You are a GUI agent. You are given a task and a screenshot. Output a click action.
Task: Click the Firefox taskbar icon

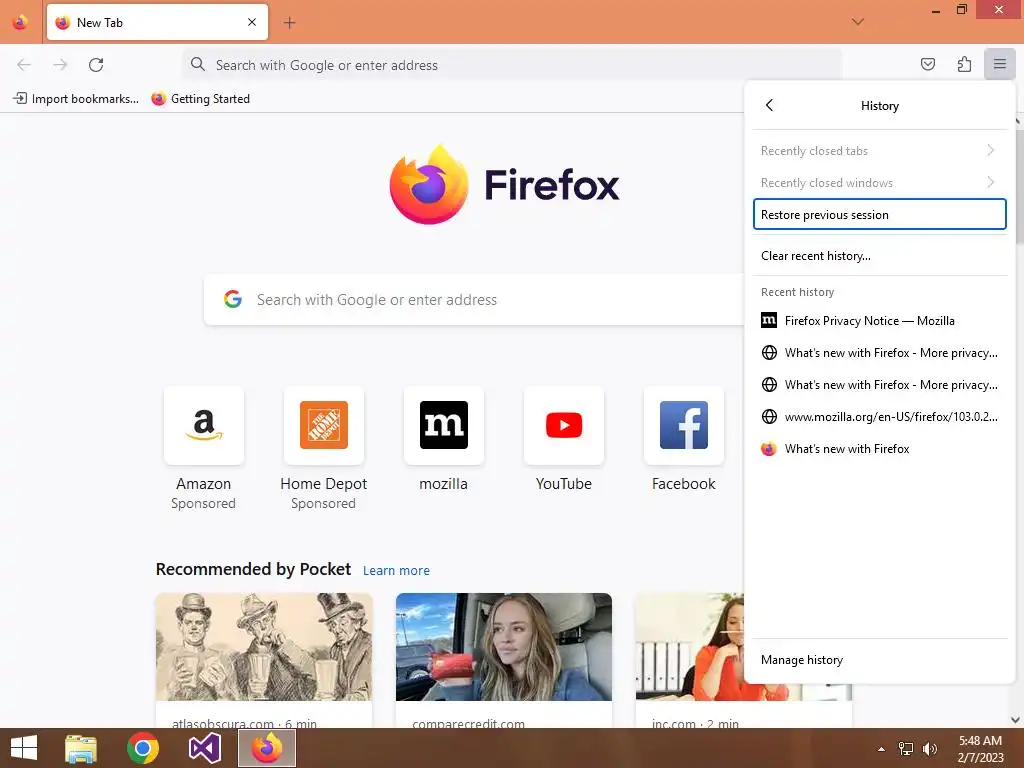tap(266, 748)
